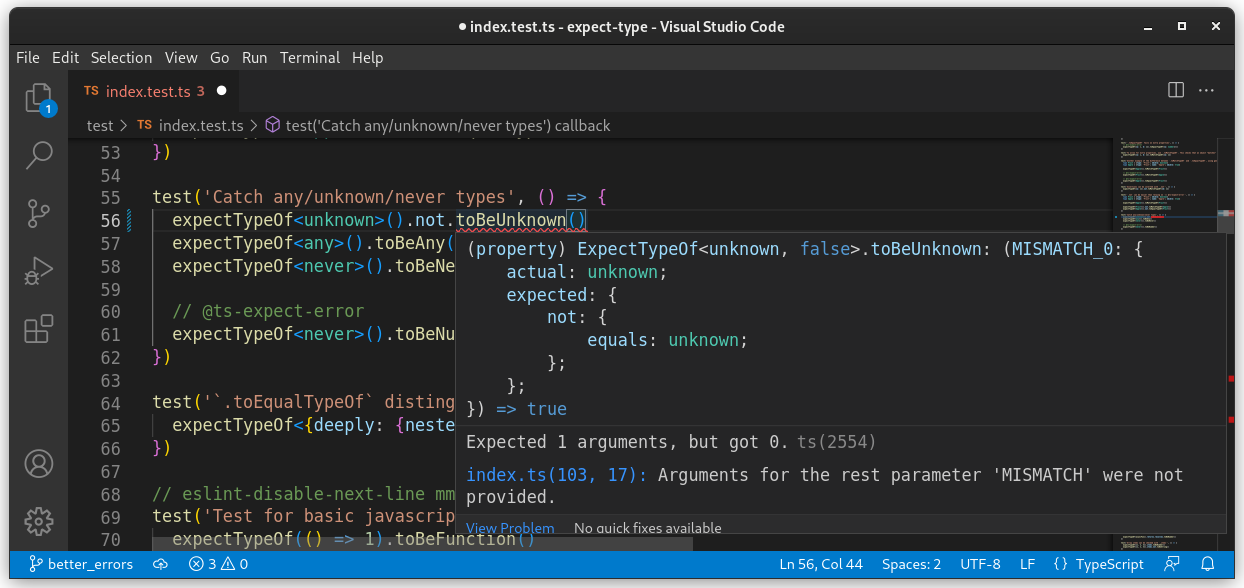Open the Selection menu

click(121, 58)
